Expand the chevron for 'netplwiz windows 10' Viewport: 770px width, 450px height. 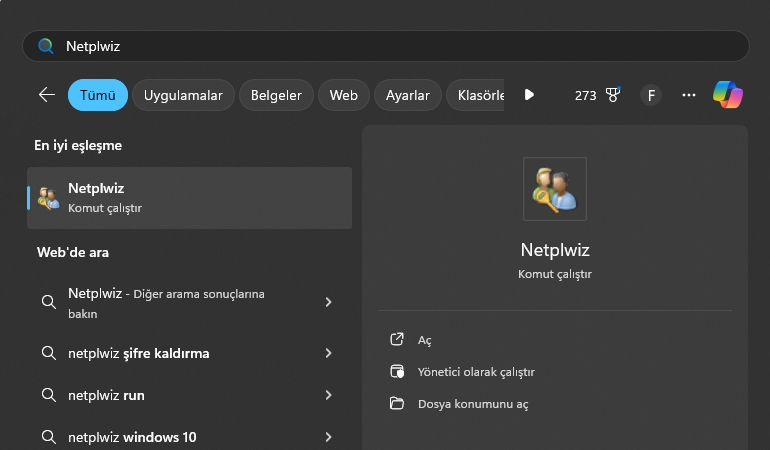coord(329,436)
